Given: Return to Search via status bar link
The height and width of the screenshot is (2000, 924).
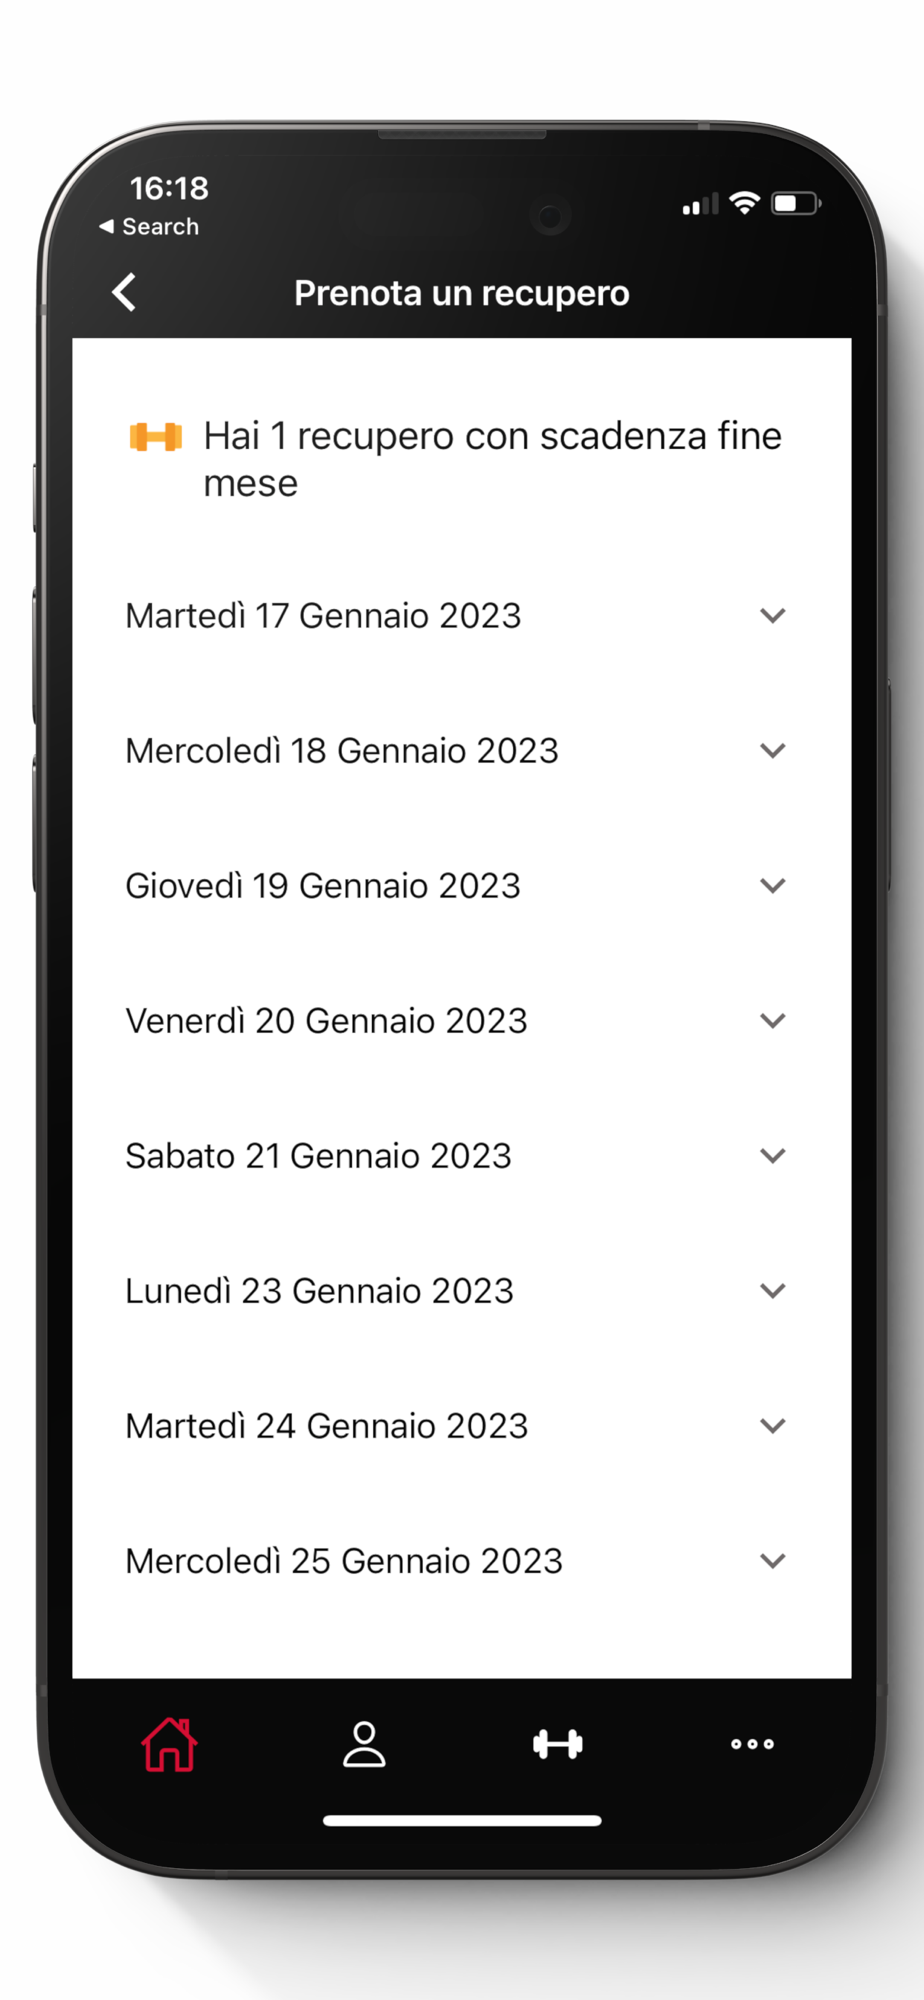Looking at the screenshot, I should pyautogui.click(x=149, y=227).
